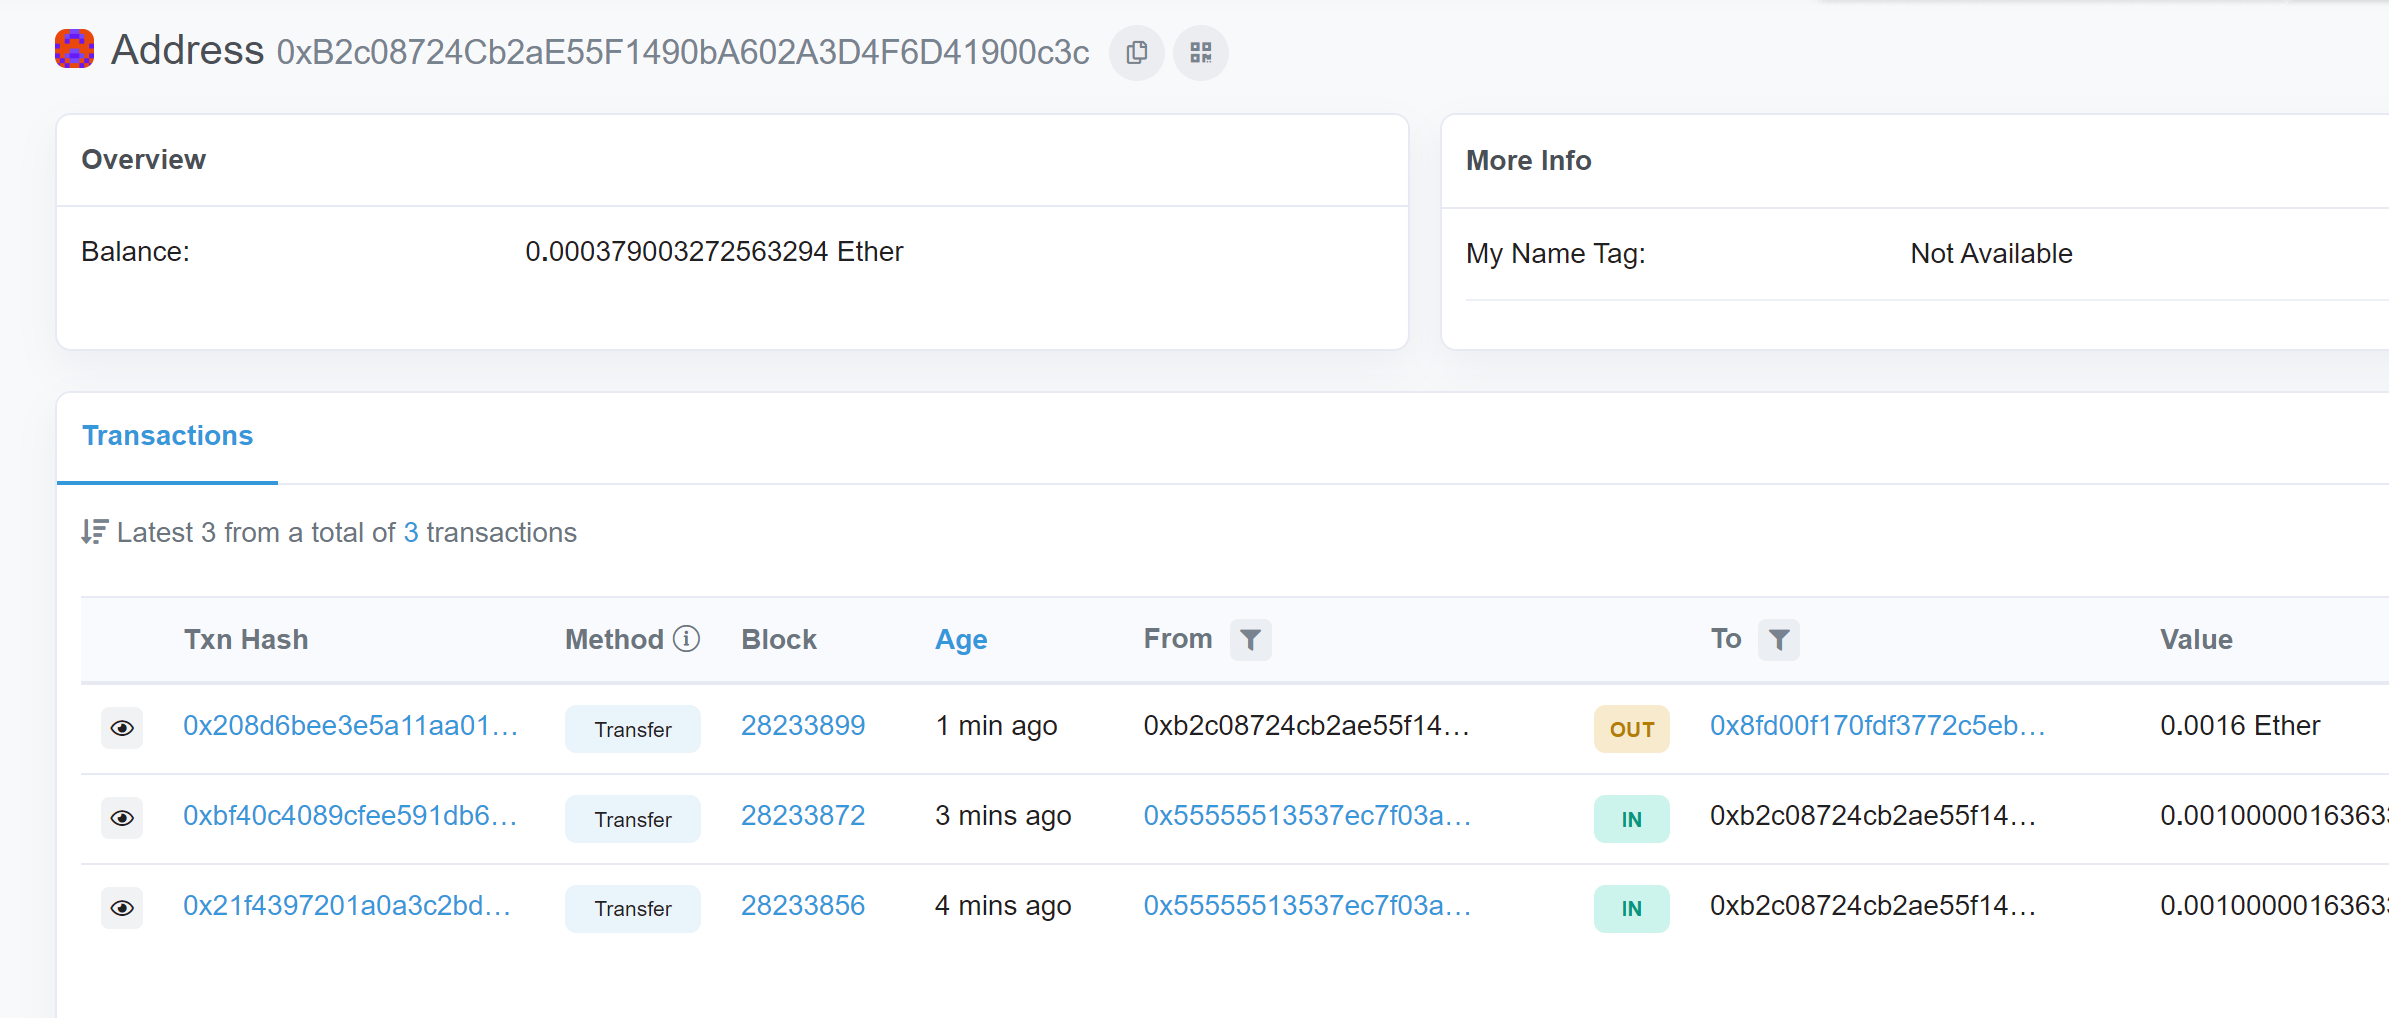Open the Method column info tooltip

(686, 639)
